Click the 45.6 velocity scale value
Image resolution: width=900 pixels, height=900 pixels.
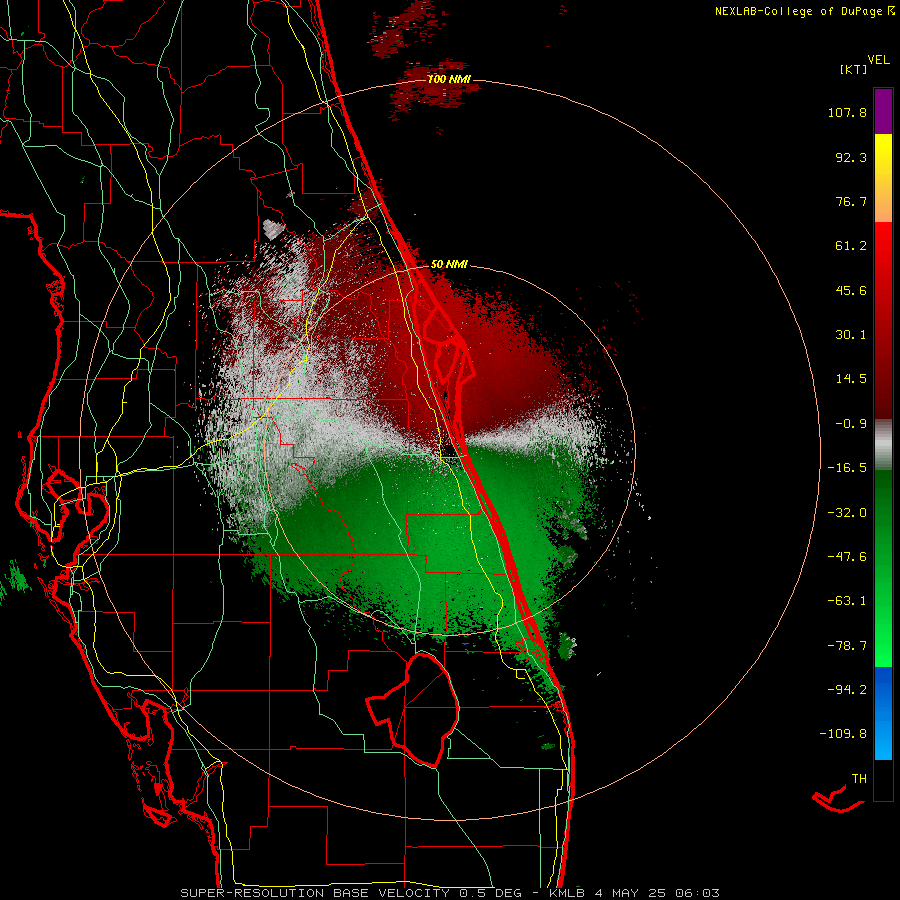[851, 290]
